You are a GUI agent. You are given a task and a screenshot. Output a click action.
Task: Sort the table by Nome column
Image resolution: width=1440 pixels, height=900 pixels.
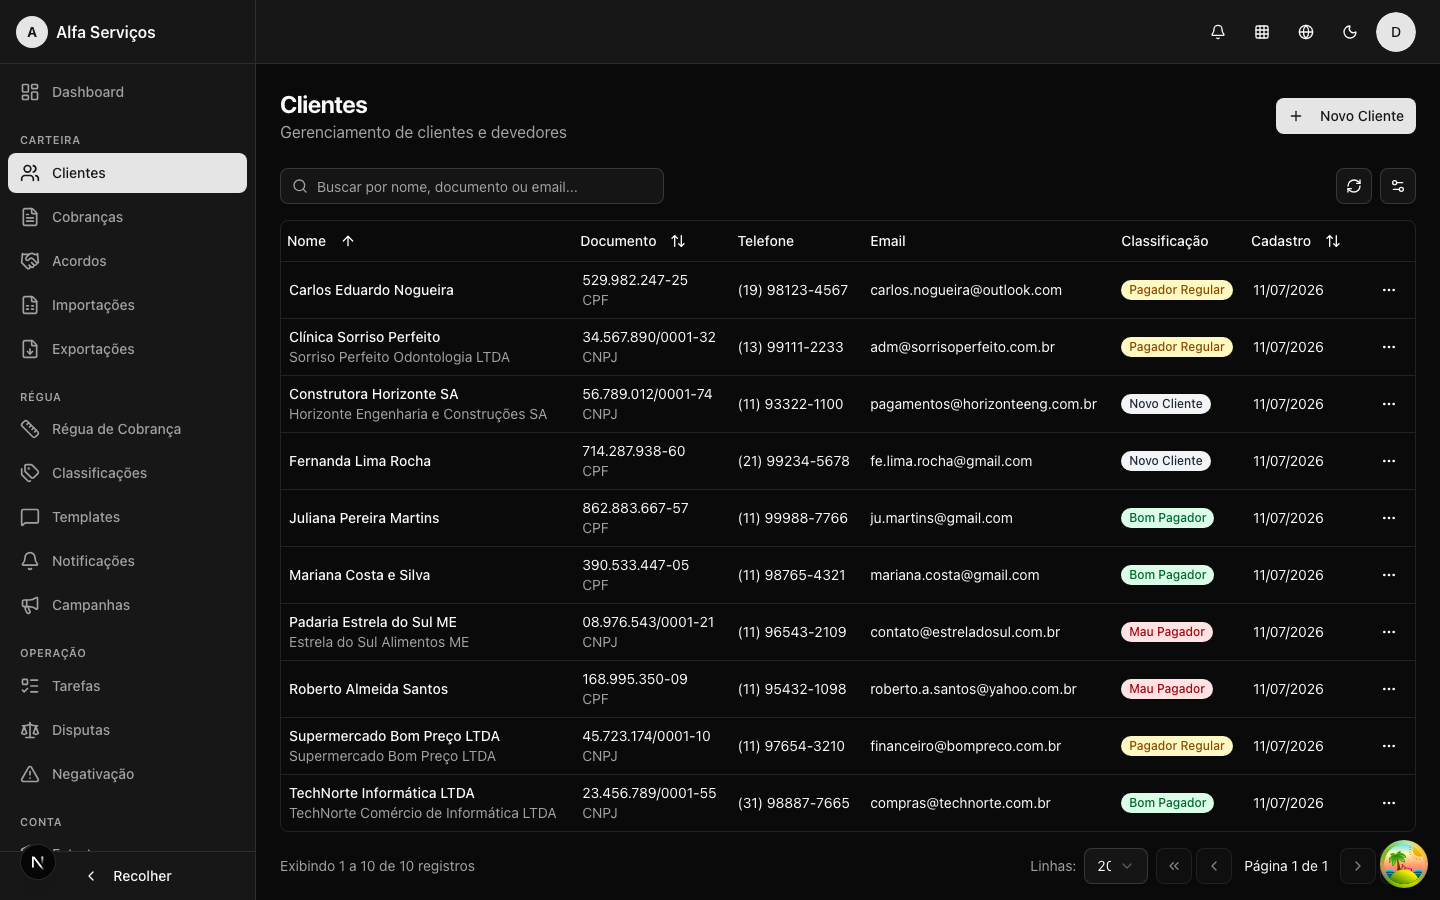[x=321, y=241]
